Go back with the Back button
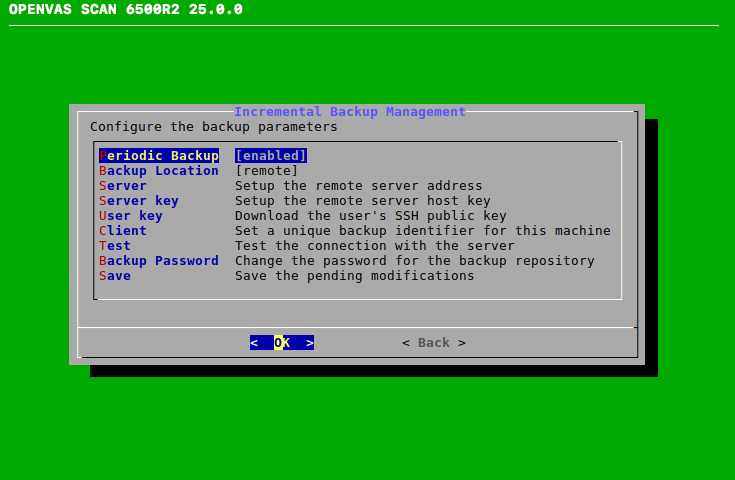 click(x=433, y=343)
